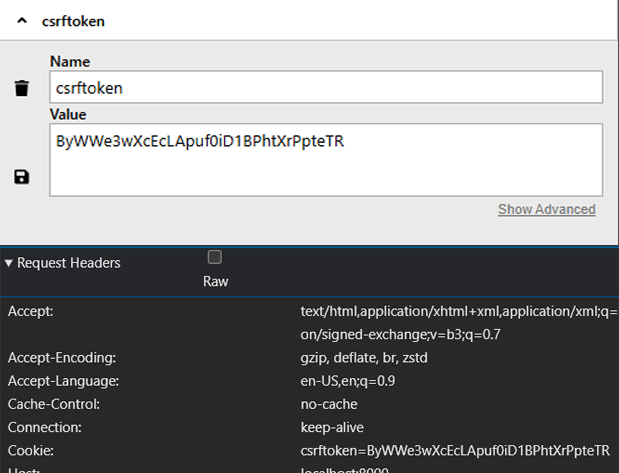The height and width of the screenshot is (473, 619).
Task: Collapse the Request Headers section triangle
Action: coord(9,263)
